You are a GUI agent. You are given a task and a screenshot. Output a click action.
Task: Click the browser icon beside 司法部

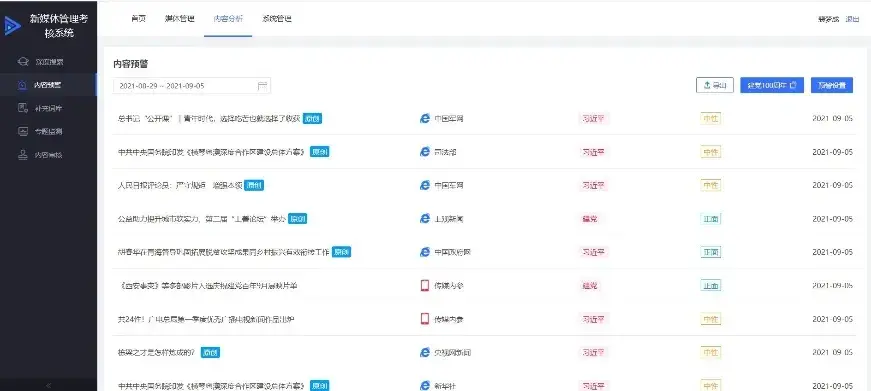pos(425,152)
